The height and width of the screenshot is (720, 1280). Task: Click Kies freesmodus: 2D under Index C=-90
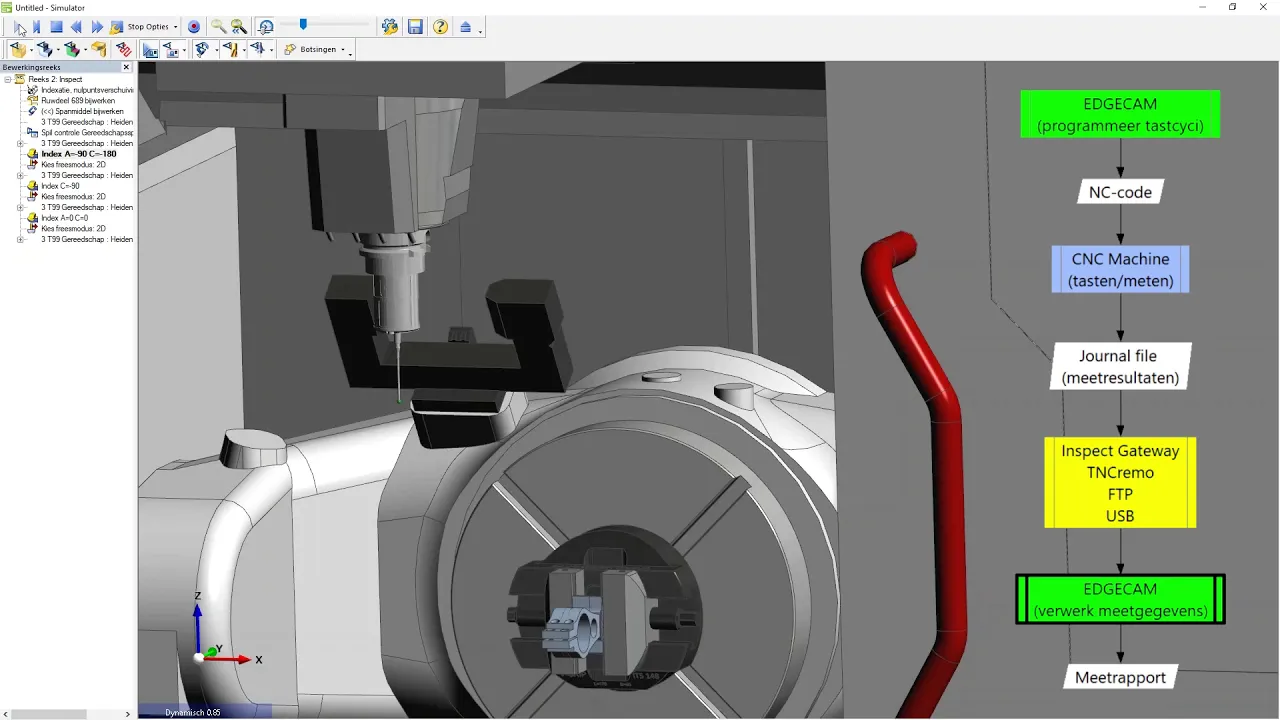coord(73,197)
